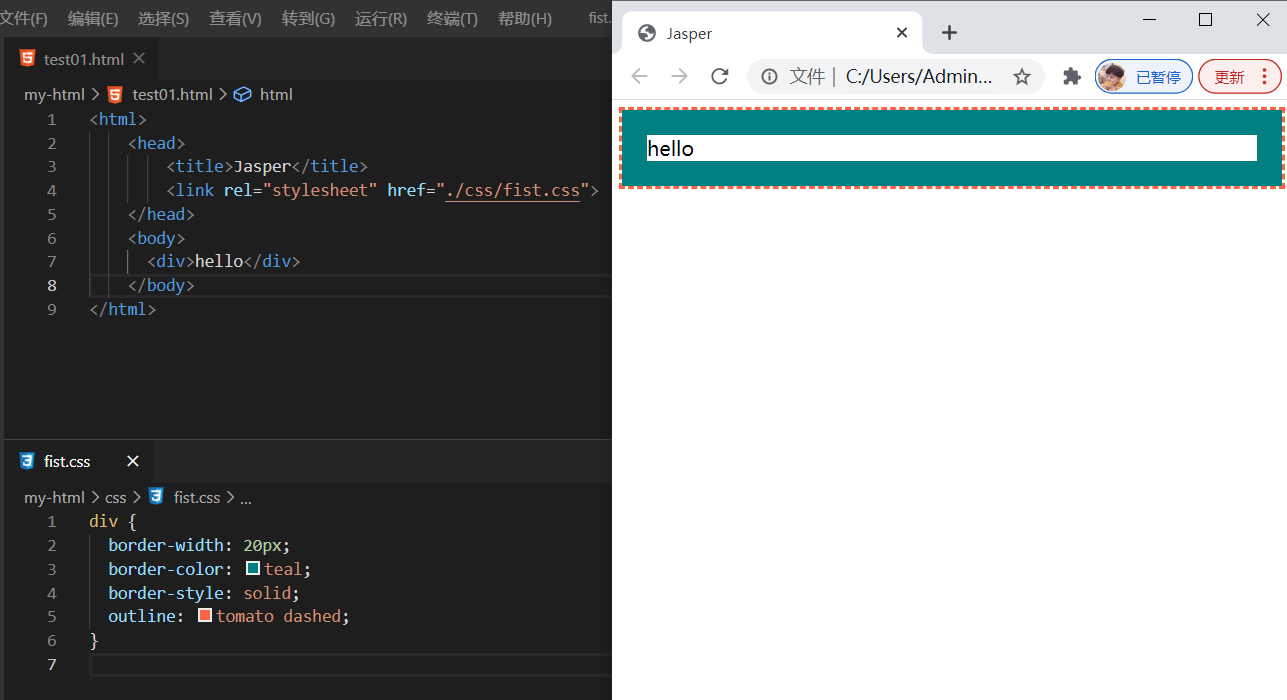Open the 帮助(H) menu

[x=524, y=19]
